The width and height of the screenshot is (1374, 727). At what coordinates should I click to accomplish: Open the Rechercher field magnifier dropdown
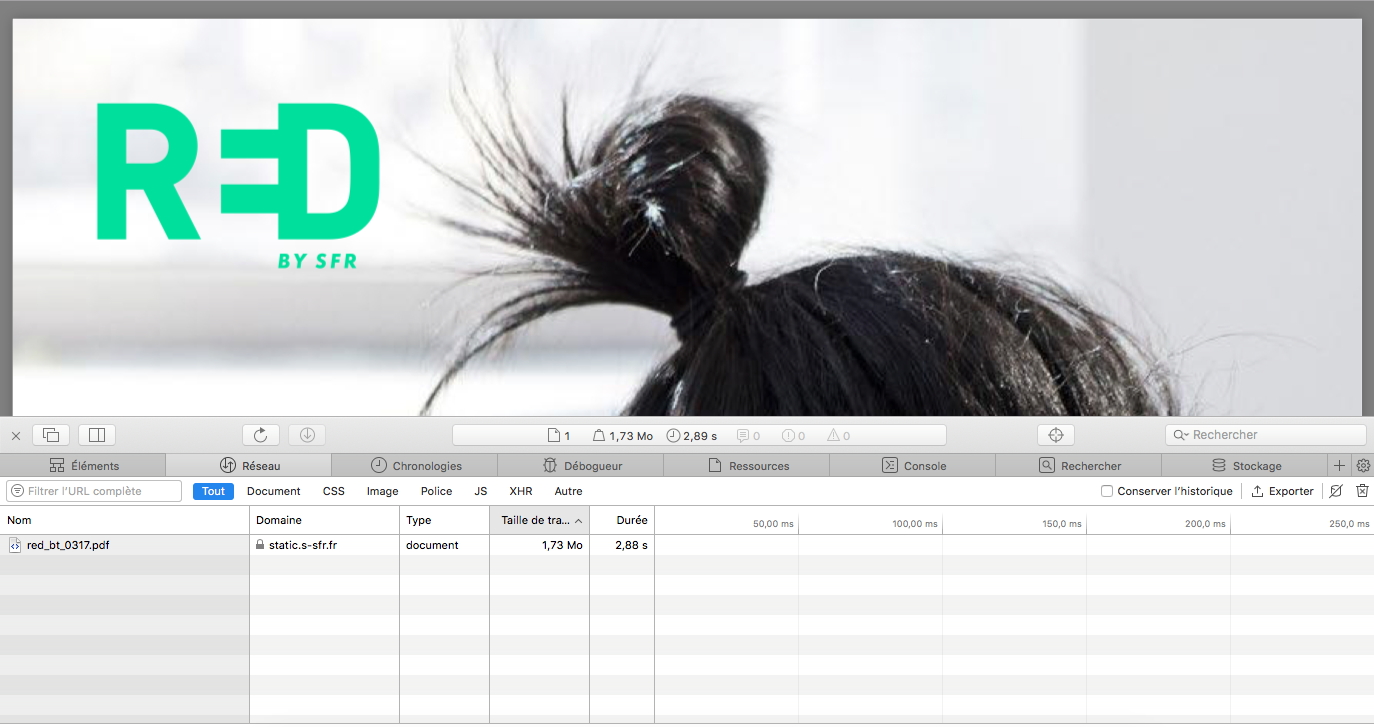click(x=1181, y=435)
